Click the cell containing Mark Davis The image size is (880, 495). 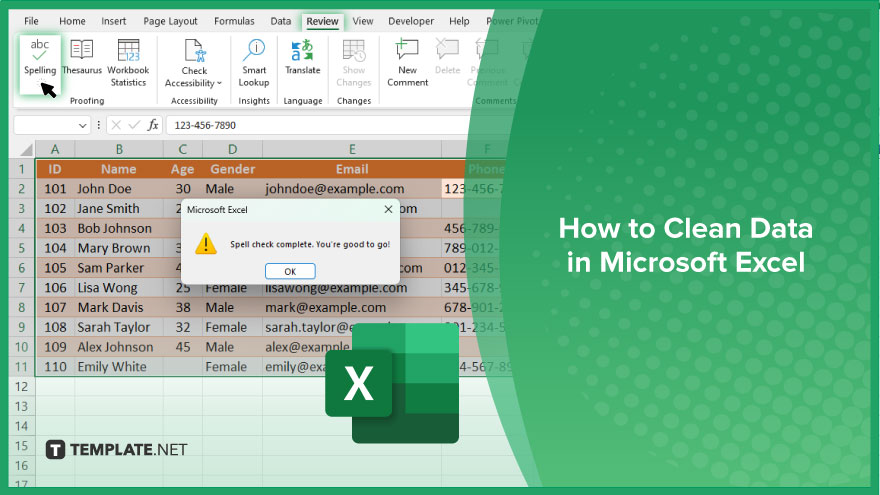tap(119, 308)
